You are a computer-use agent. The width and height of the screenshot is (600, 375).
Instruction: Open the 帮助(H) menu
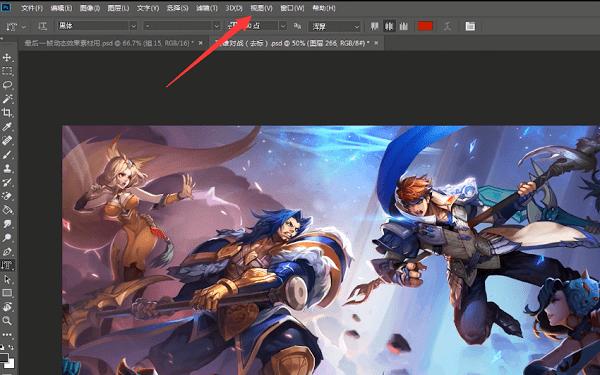[x=324, y=8]
